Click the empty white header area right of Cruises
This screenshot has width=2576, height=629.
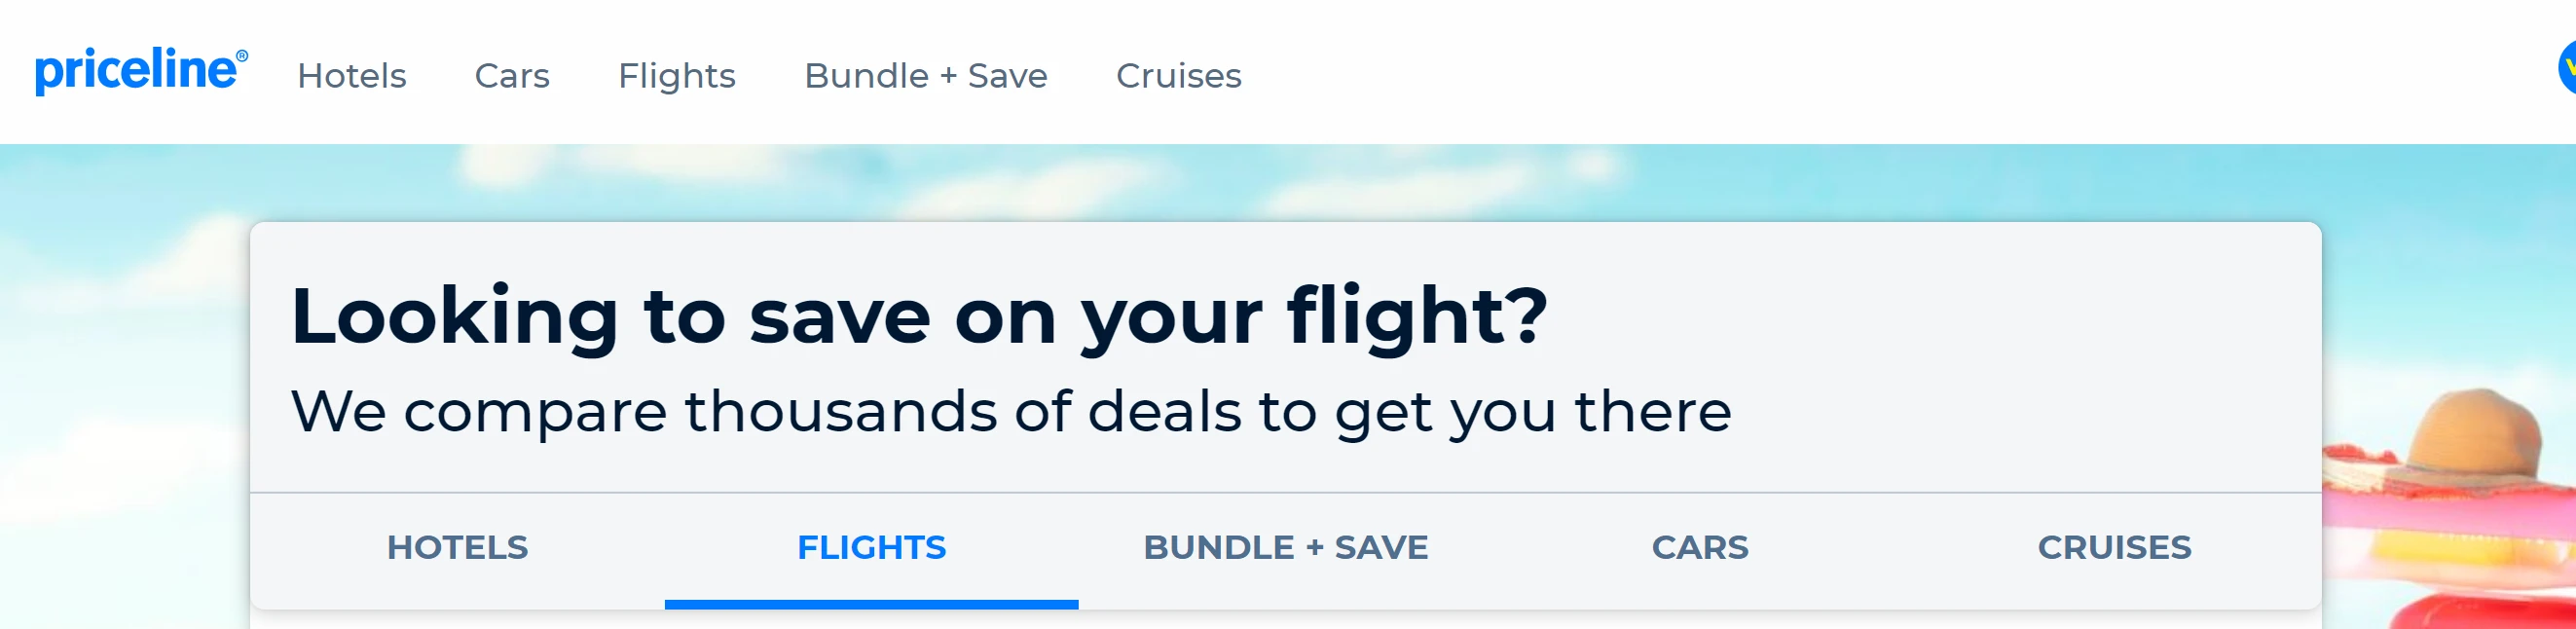[x=1850, y=72]
